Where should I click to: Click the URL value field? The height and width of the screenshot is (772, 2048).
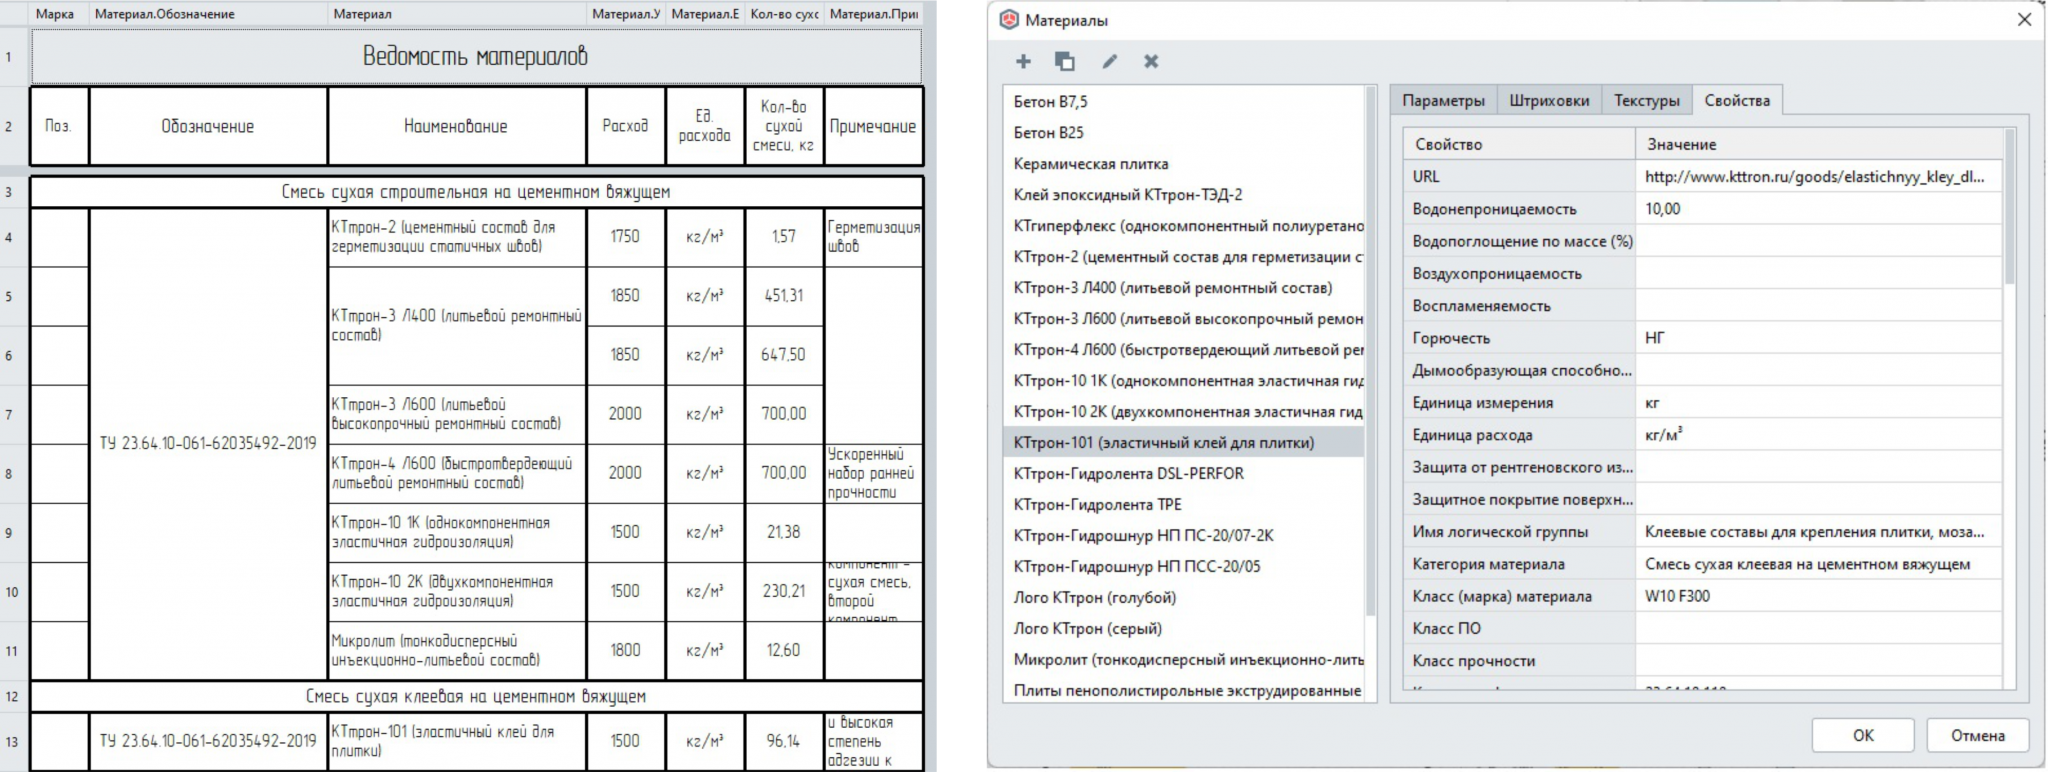click(1815, 176)
